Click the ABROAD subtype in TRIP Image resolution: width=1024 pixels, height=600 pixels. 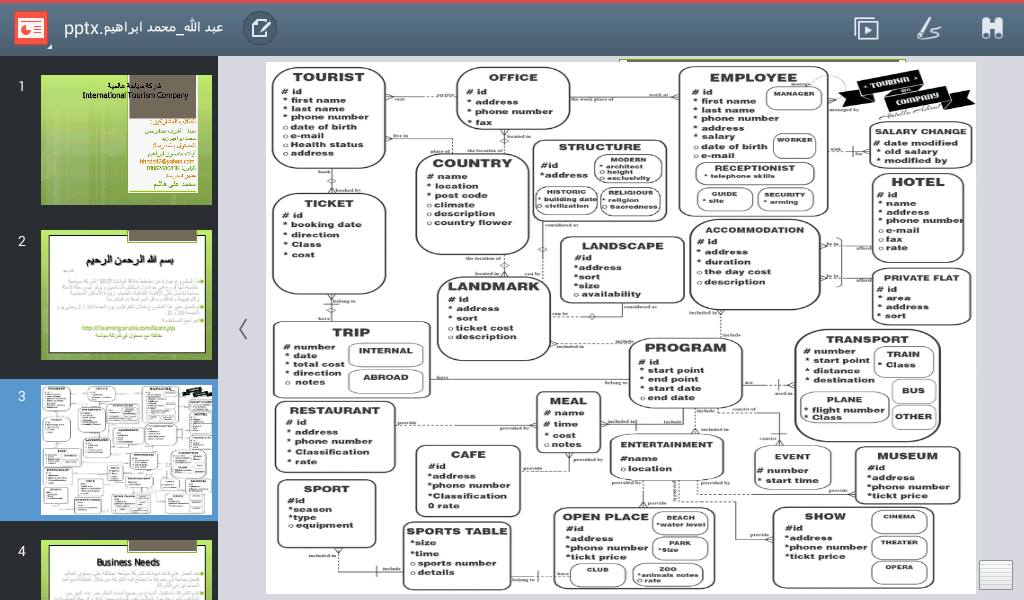pos(385,379)
